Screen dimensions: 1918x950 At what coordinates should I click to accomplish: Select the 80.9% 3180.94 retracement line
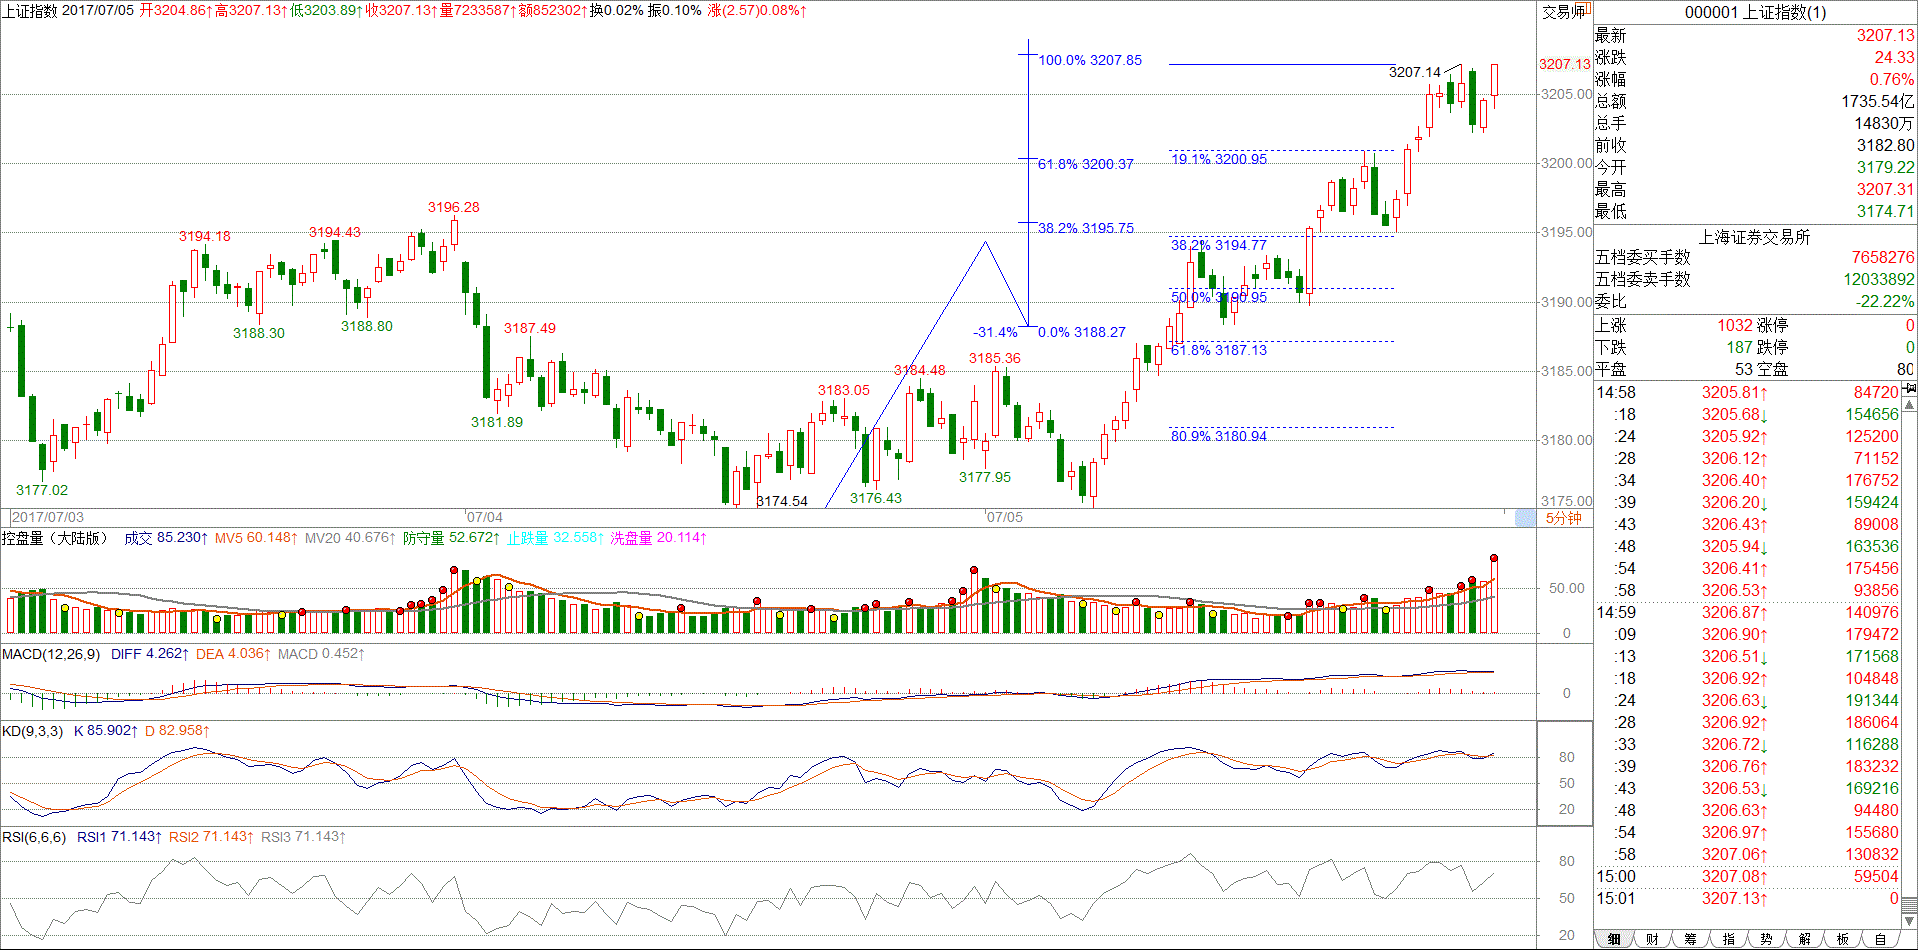point(1219,436)
